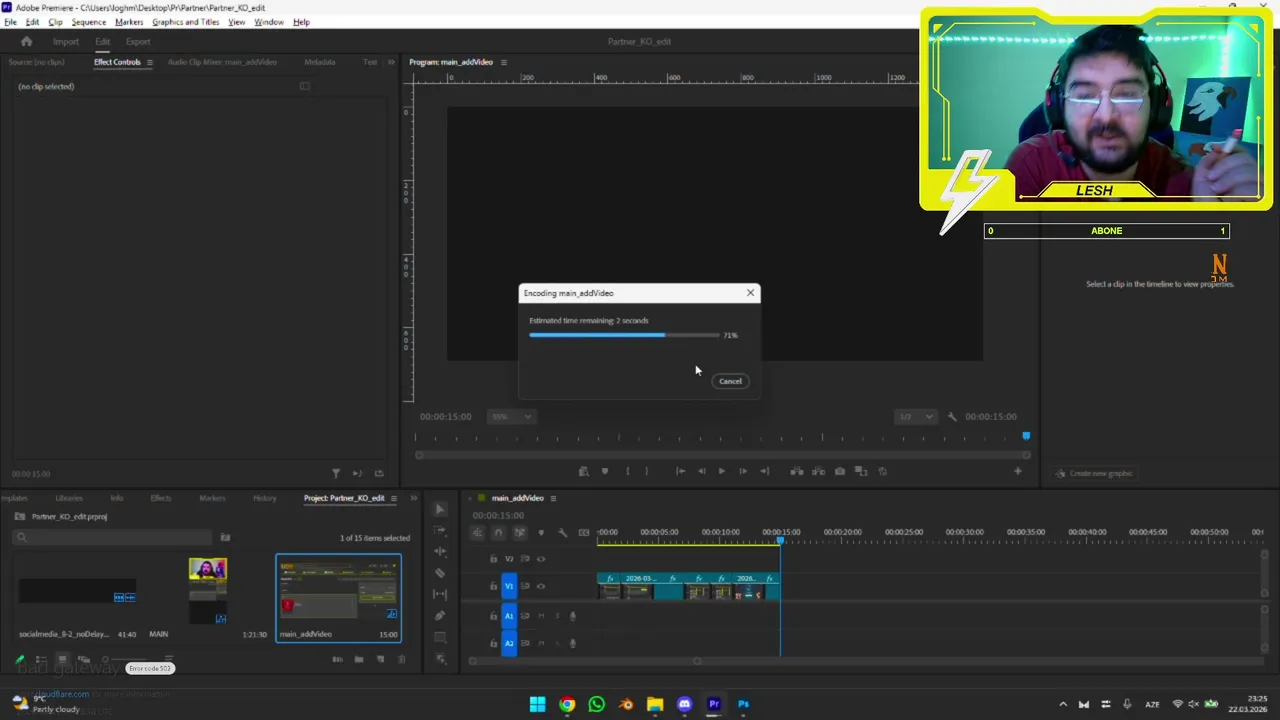Mute the A1 audio track
Screen dimensions: 1280x720
click(541, 616)
